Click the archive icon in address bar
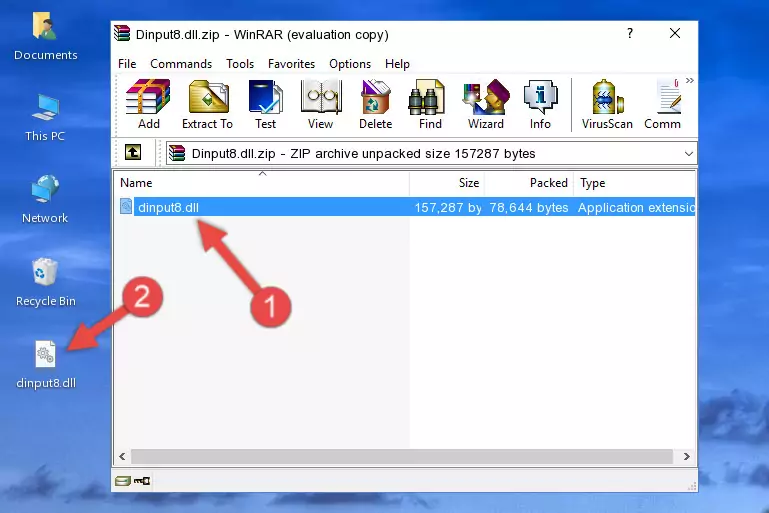 point(177,154)
